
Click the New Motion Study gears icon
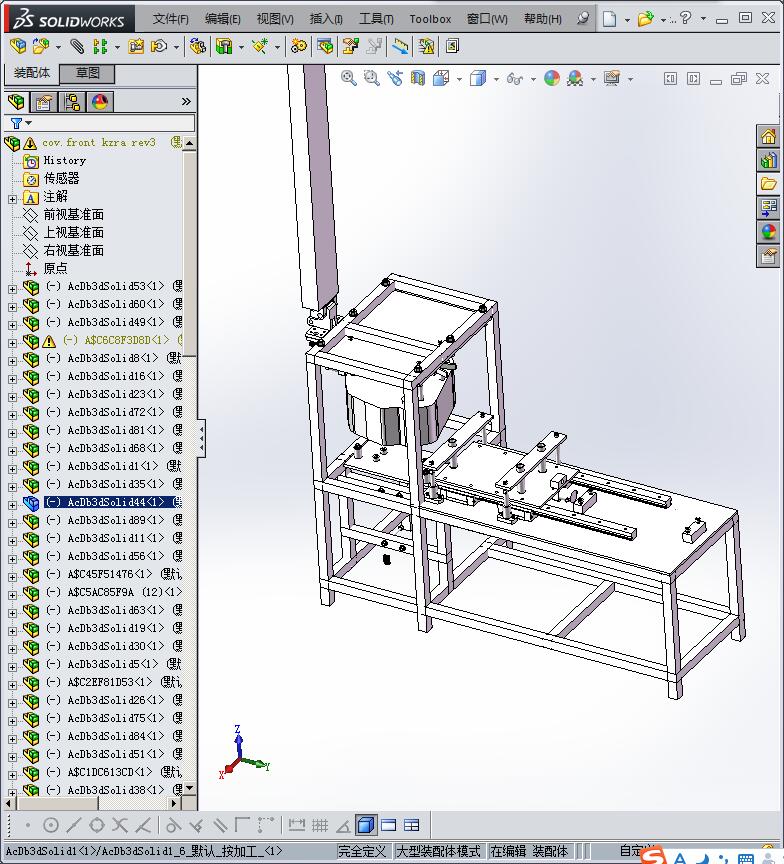point(298,46)
